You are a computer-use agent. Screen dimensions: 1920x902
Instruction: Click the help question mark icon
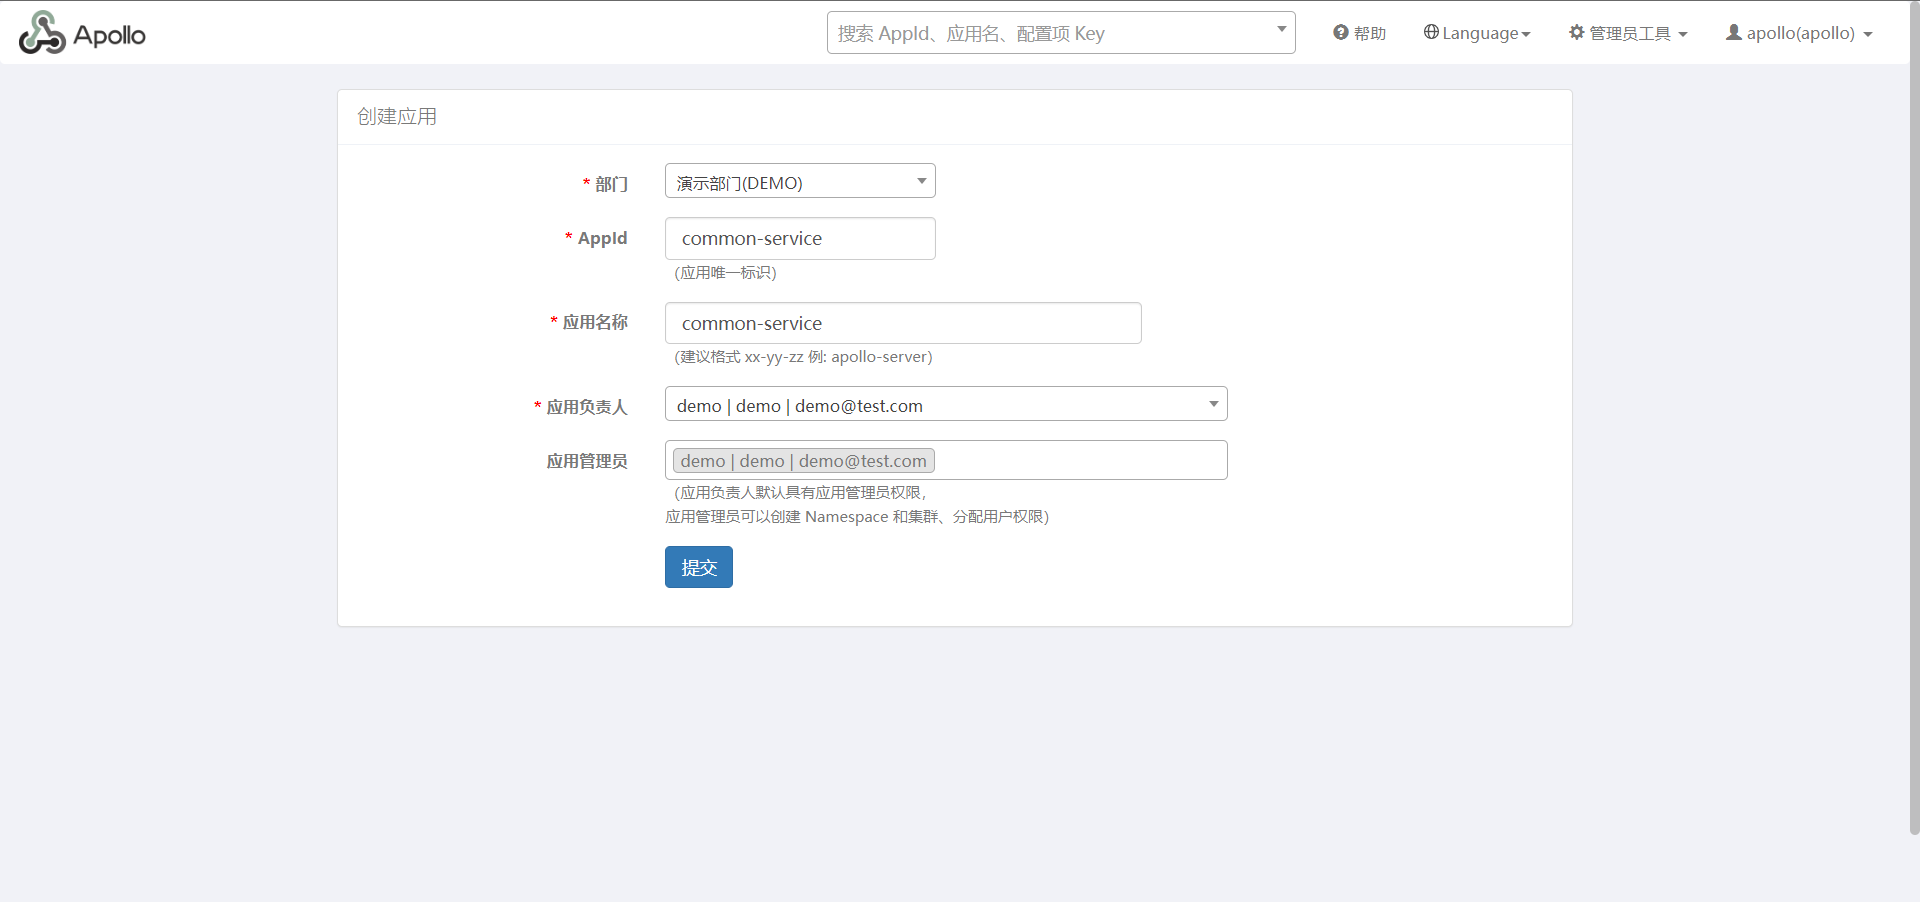pyautogui.click(x=1340, y=33)
